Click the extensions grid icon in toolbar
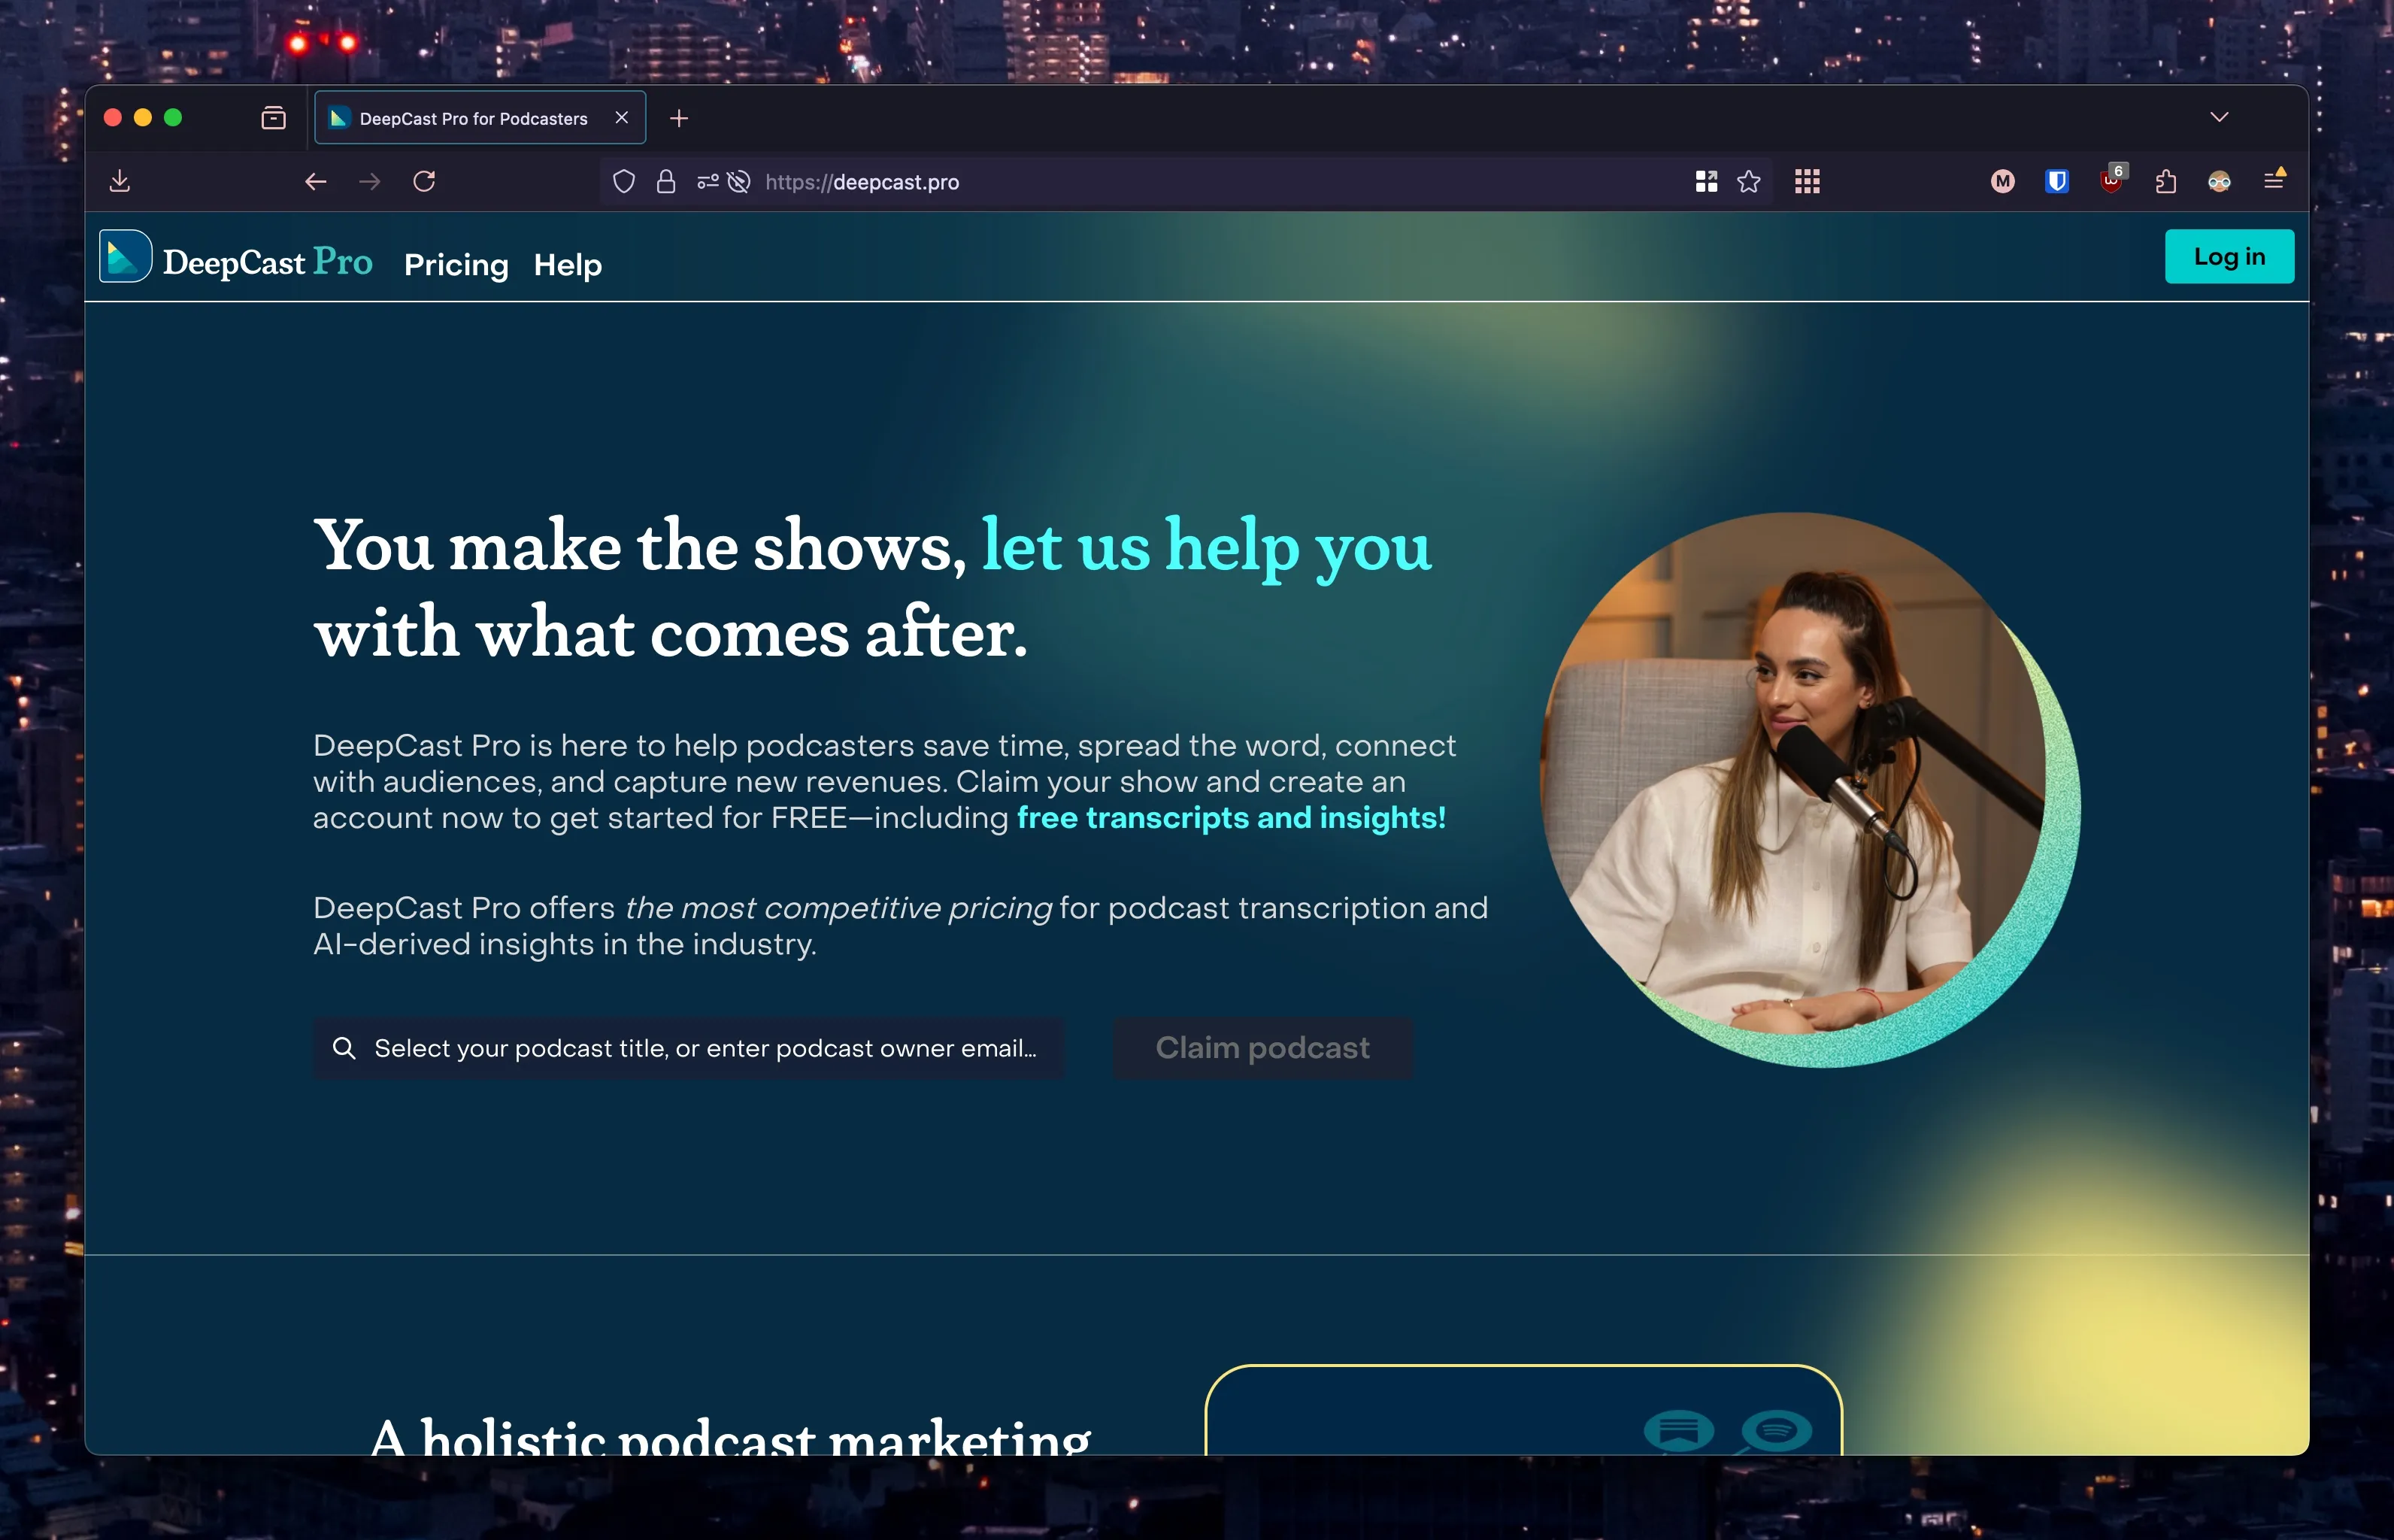This screenshot has width=2394, height=1540. point(1806,181)
